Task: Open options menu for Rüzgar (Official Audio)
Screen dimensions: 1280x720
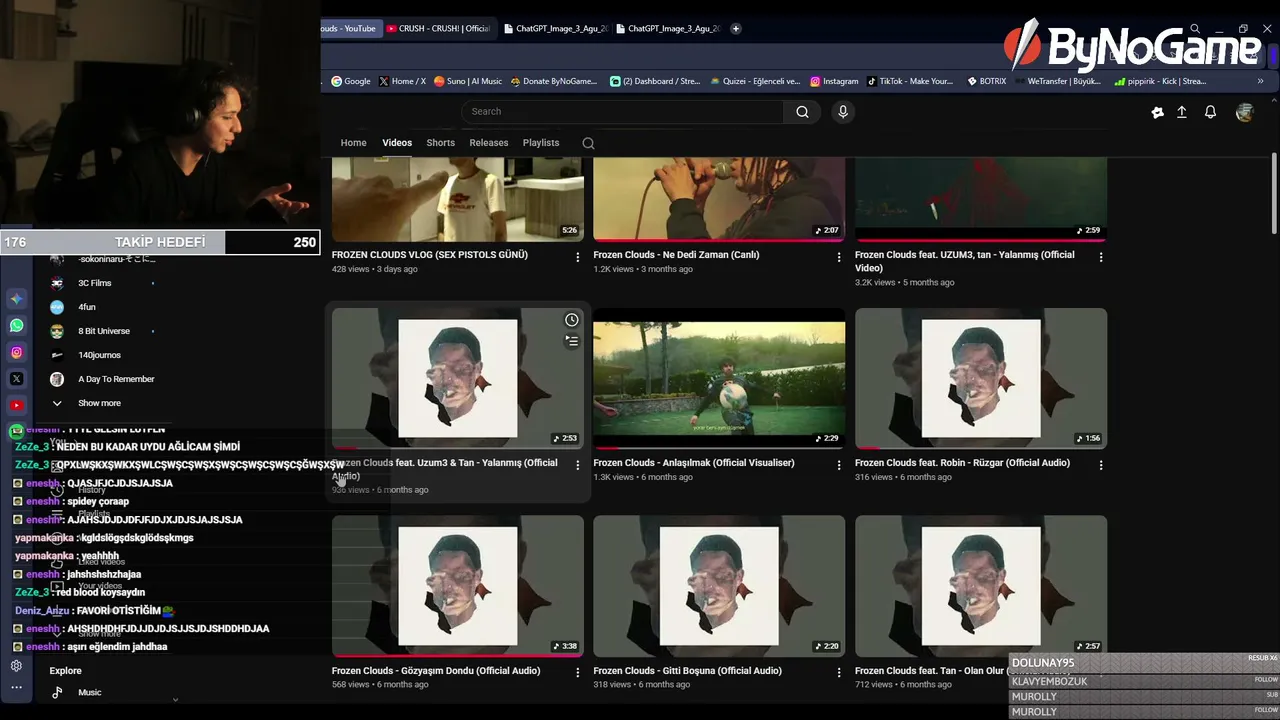Action: click(x=1101, y=465)
